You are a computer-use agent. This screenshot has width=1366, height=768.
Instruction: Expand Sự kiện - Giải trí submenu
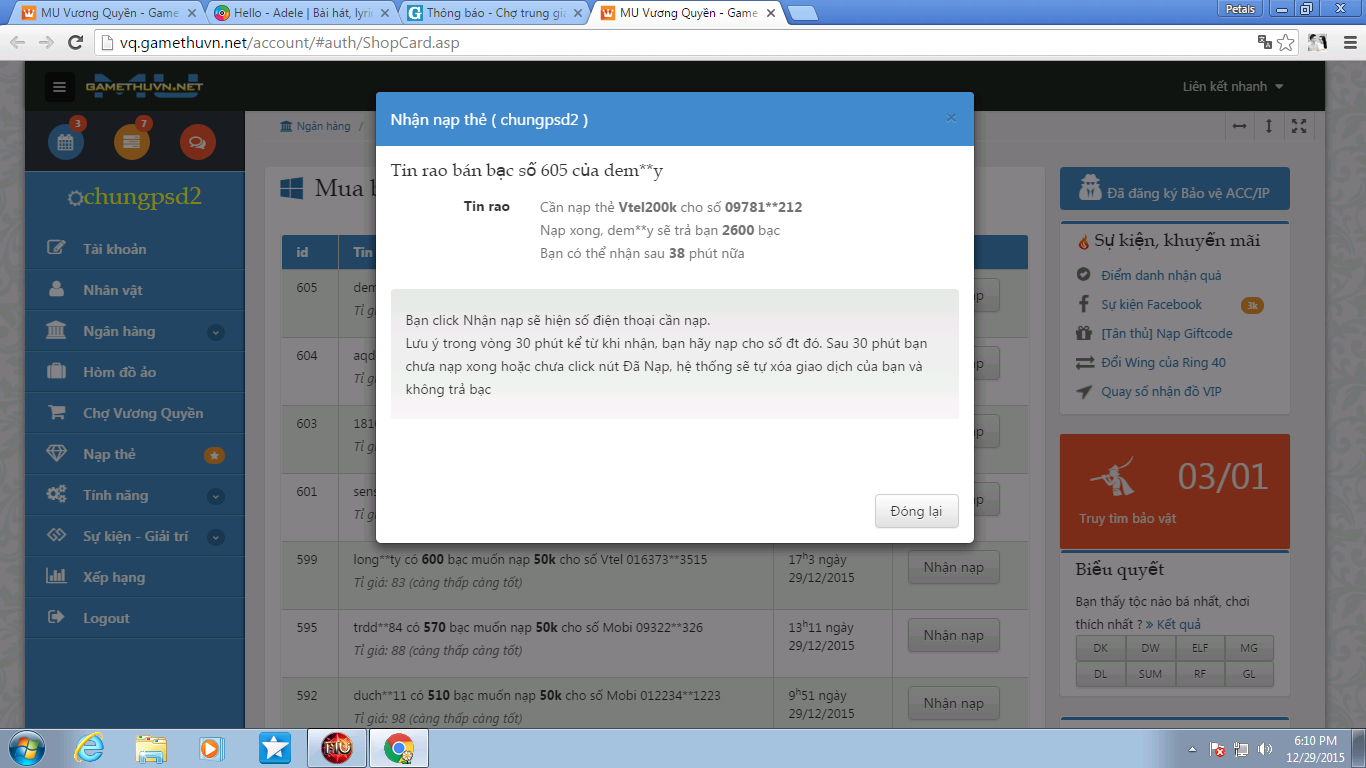pos(215,537)
